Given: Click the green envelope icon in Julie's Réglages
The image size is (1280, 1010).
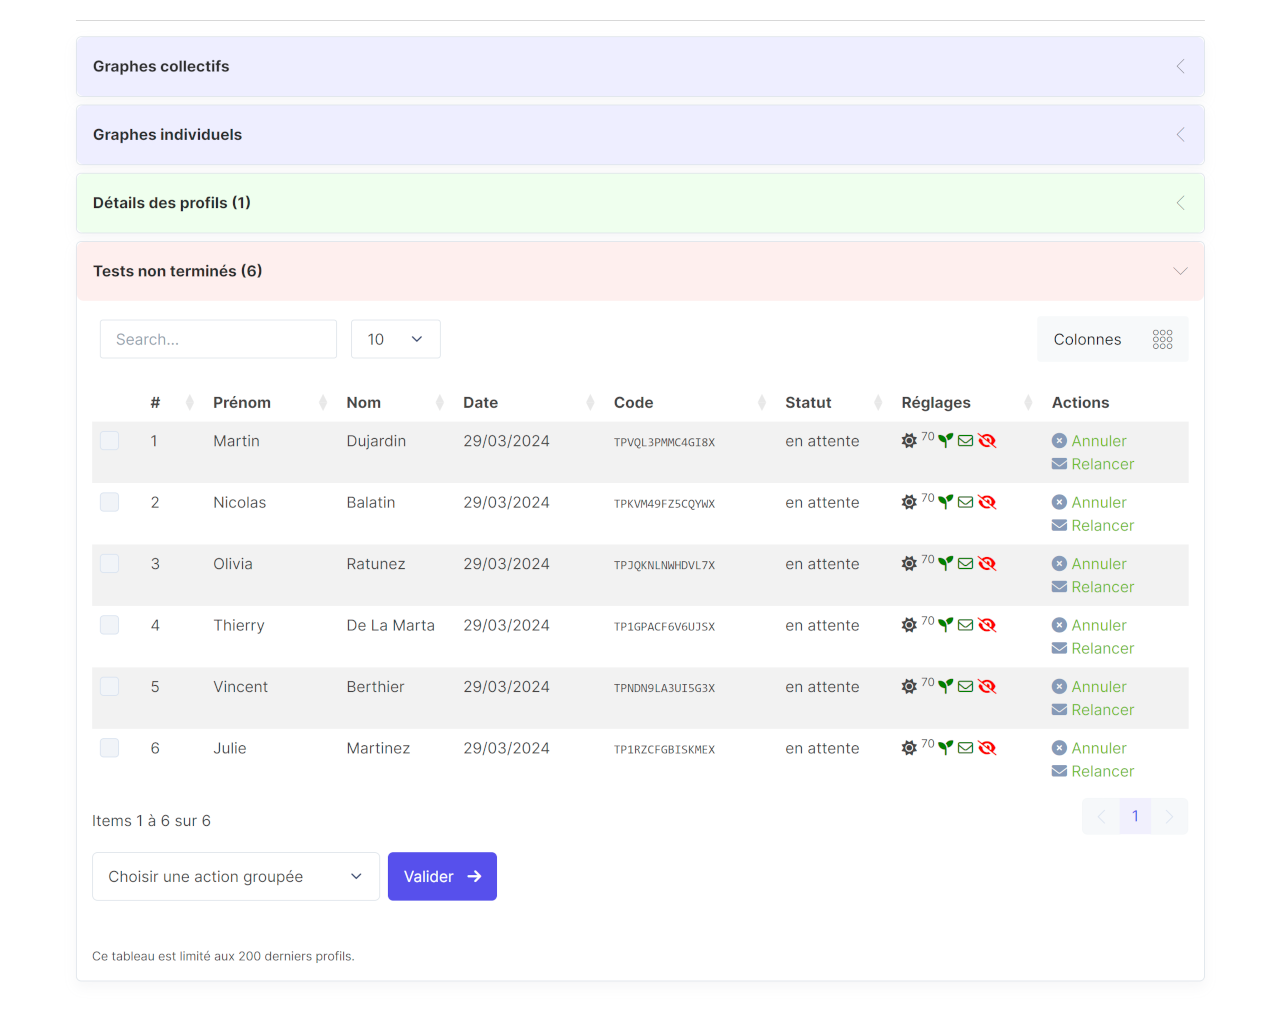Looking at the screenshot, I should 965,748.
